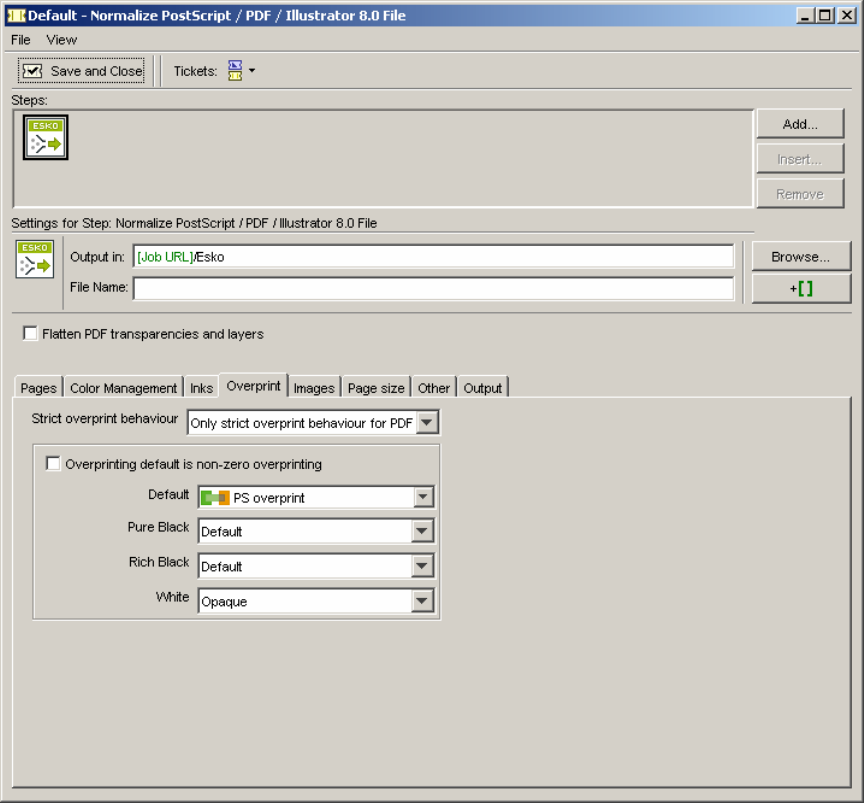Viewport: 864px width, 803px height.
Task: Select the Esko Normalize step icon in Steps list
Action: point(45,137)
